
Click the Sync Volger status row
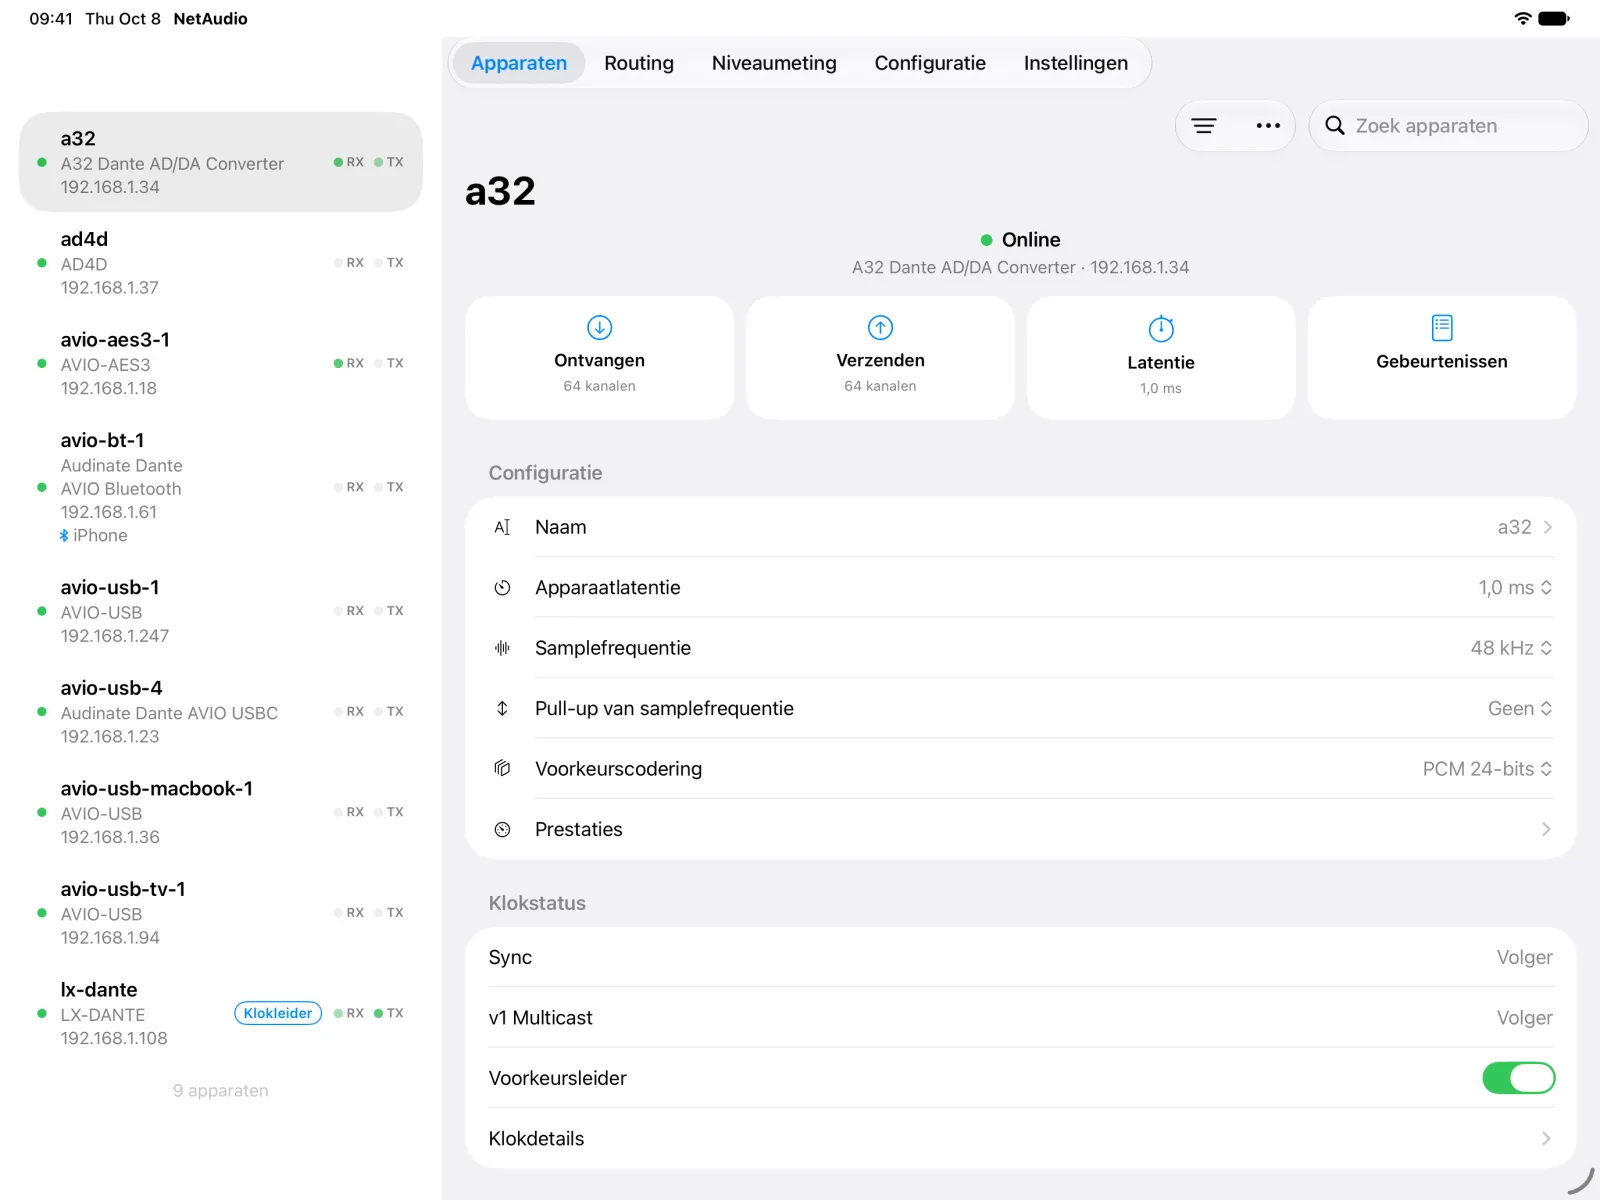[1021, 957]
